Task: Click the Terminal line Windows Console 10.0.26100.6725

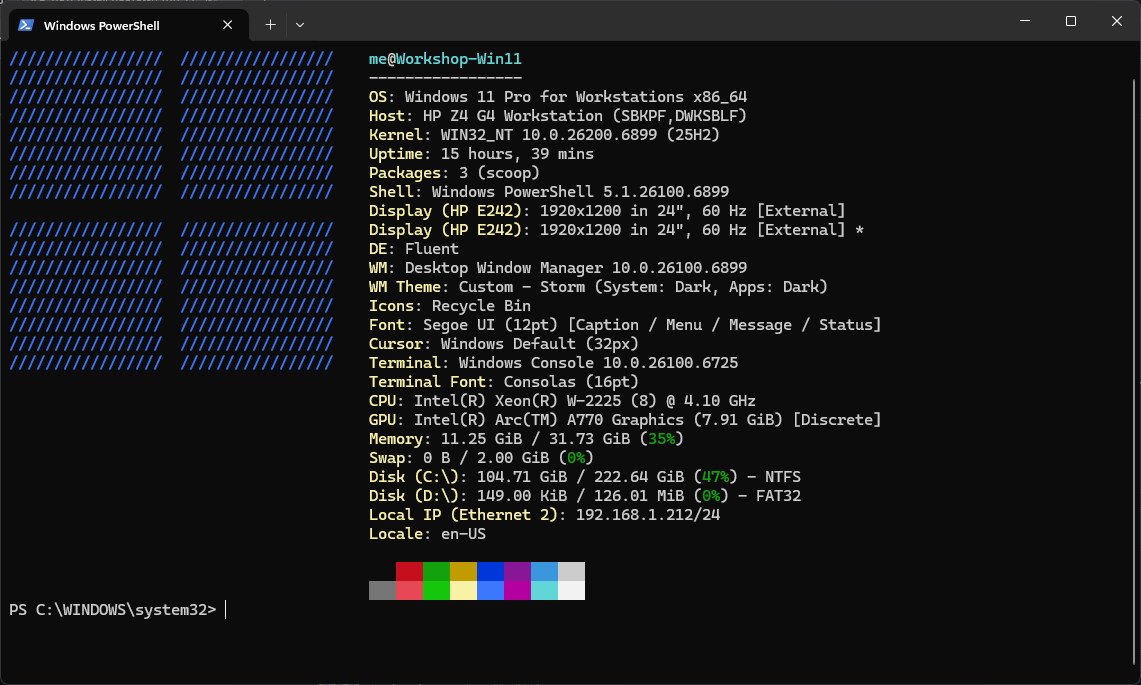Action: click(x=553, y=363)
